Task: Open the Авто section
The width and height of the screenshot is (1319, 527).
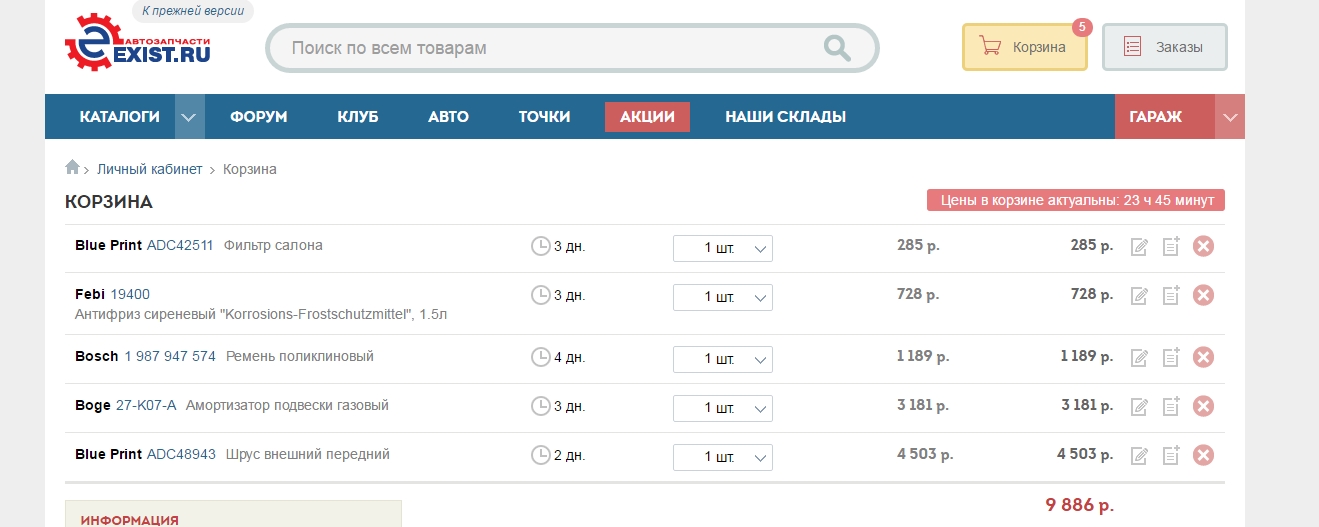Action: [x=448, y=117]
